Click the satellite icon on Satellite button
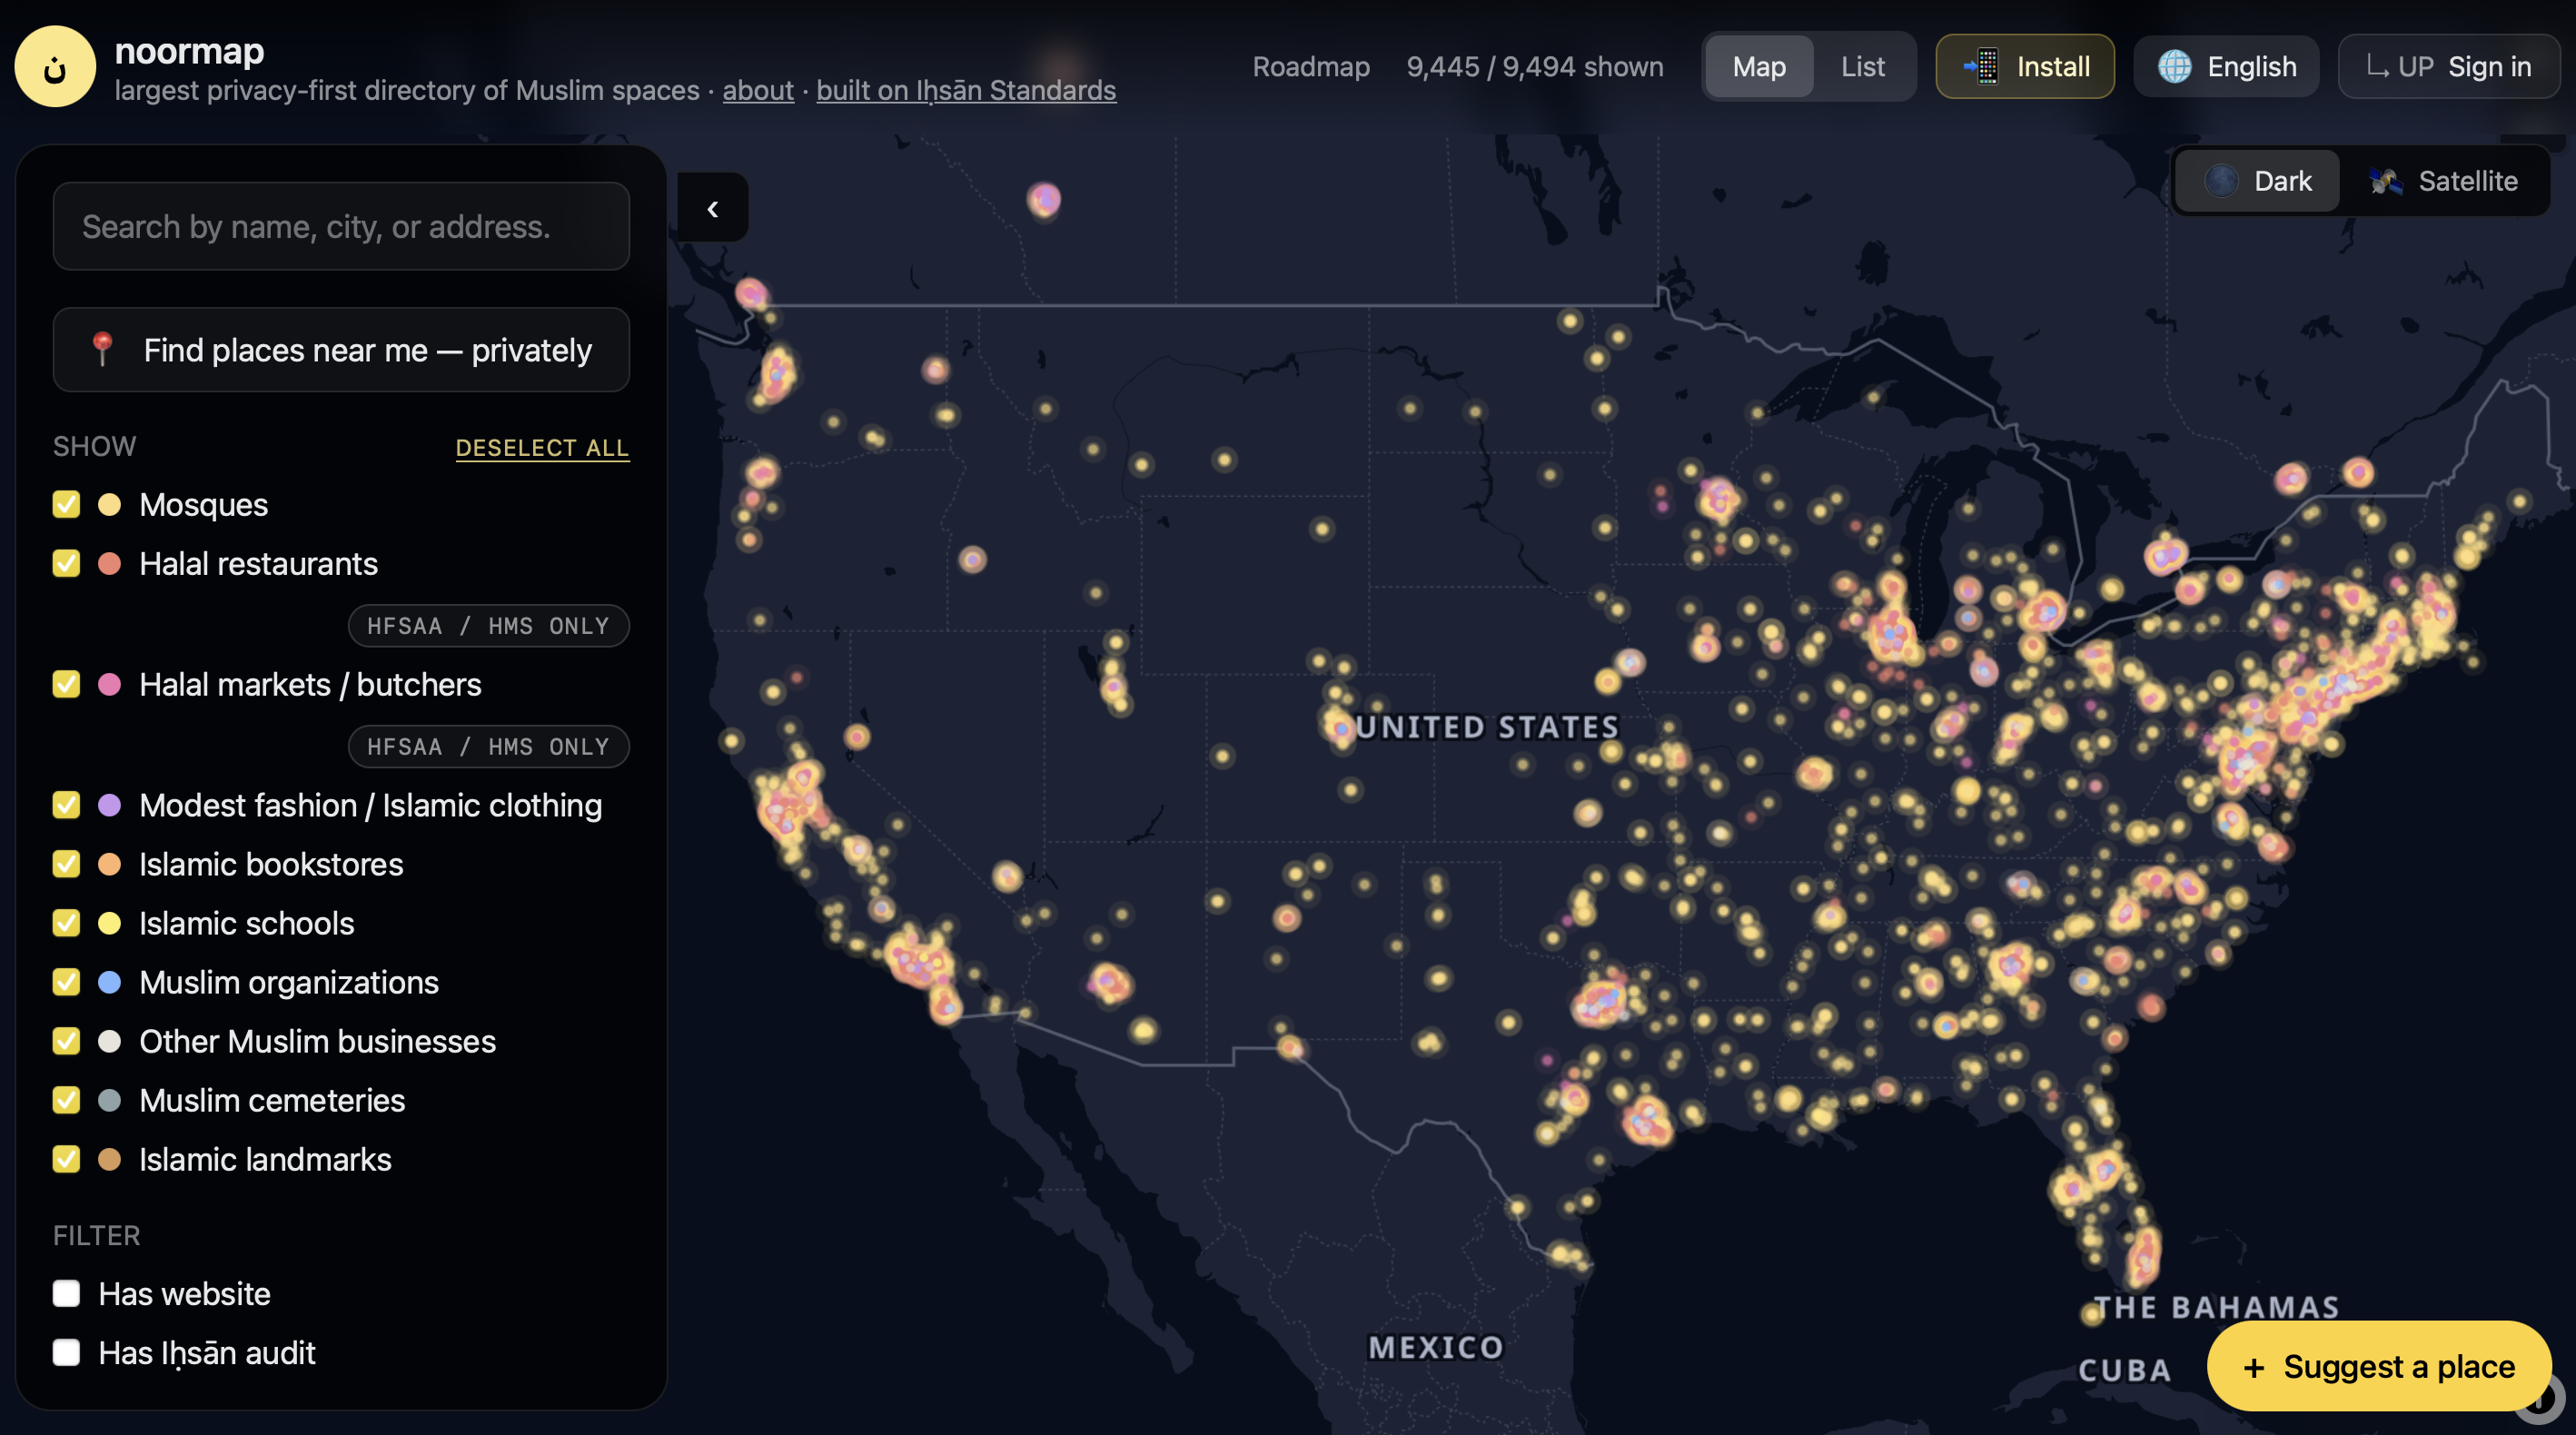Image resolution: width=2576 pixels, height=1435 pixels. (2385, 181)
